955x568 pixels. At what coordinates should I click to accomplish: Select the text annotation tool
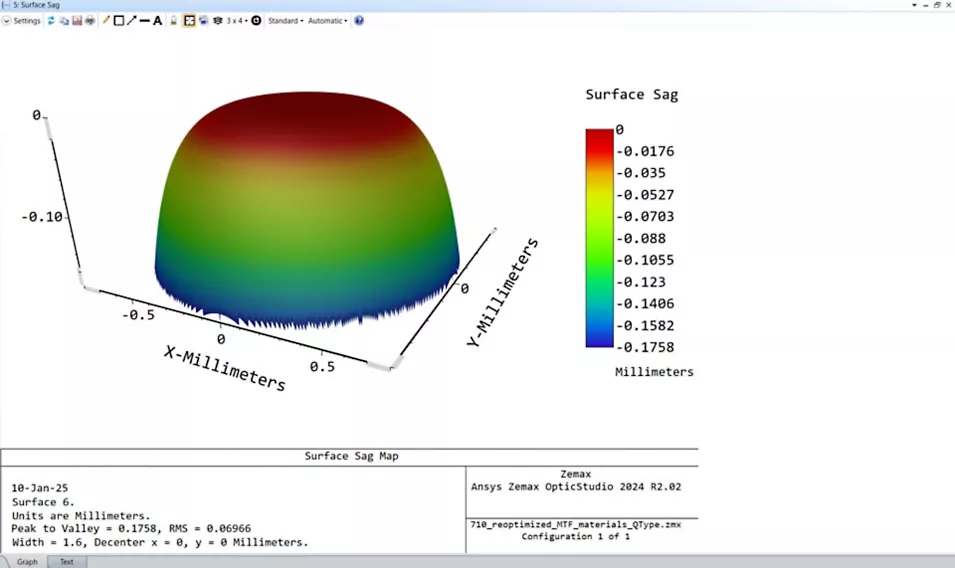coord(158,21)
